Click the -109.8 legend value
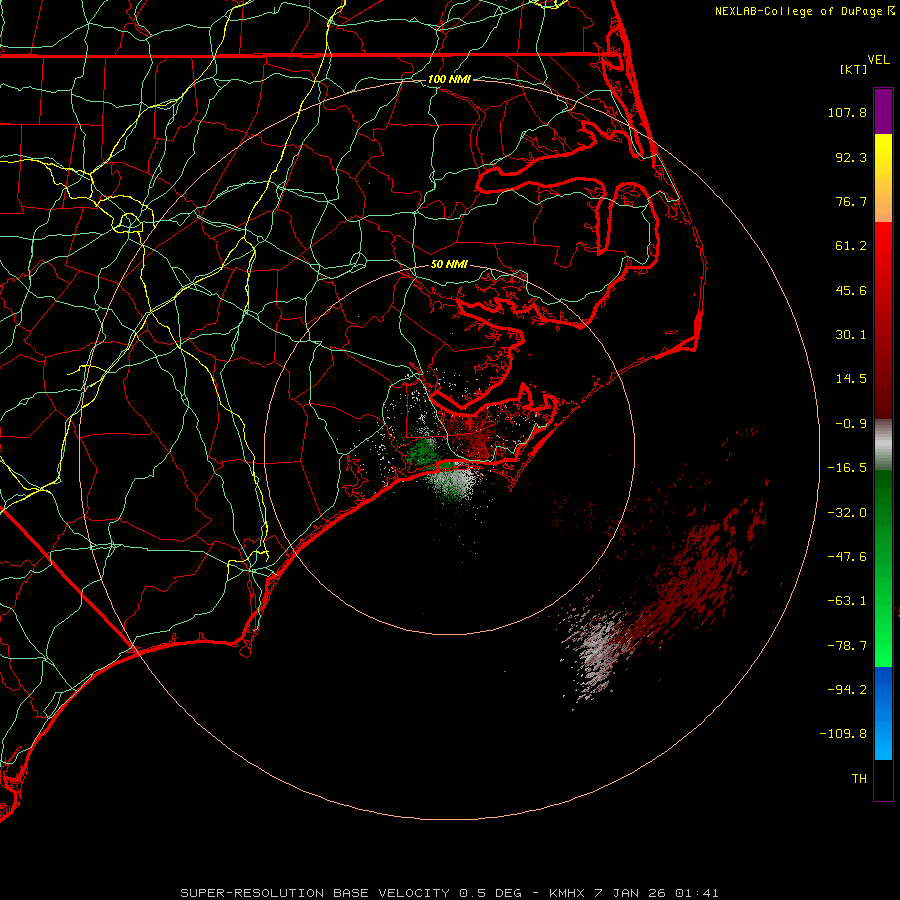This screenshot has width=900, height=900. [x=843, y=734]
